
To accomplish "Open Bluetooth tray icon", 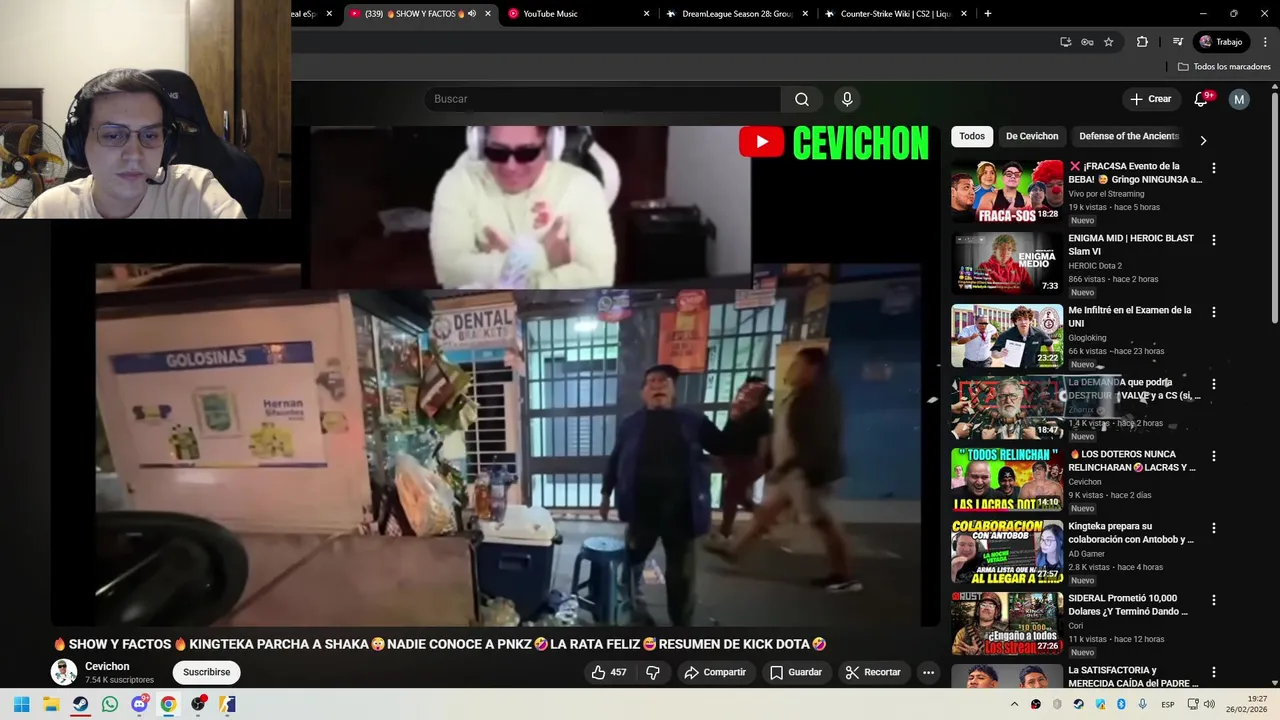I will click(1121, 704).
